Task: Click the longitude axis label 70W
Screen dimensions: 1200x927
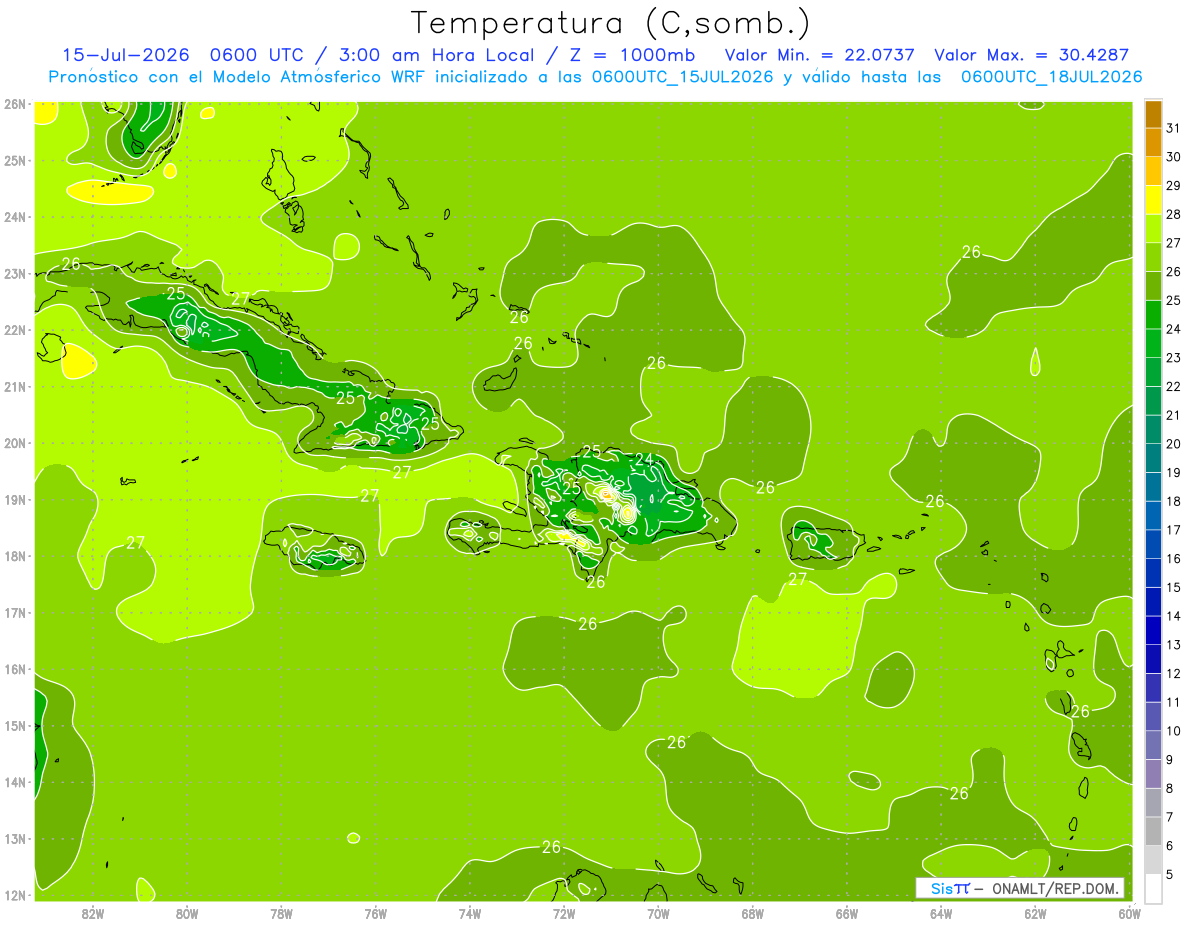Action: pyautogui.click(x=658, y=913)
